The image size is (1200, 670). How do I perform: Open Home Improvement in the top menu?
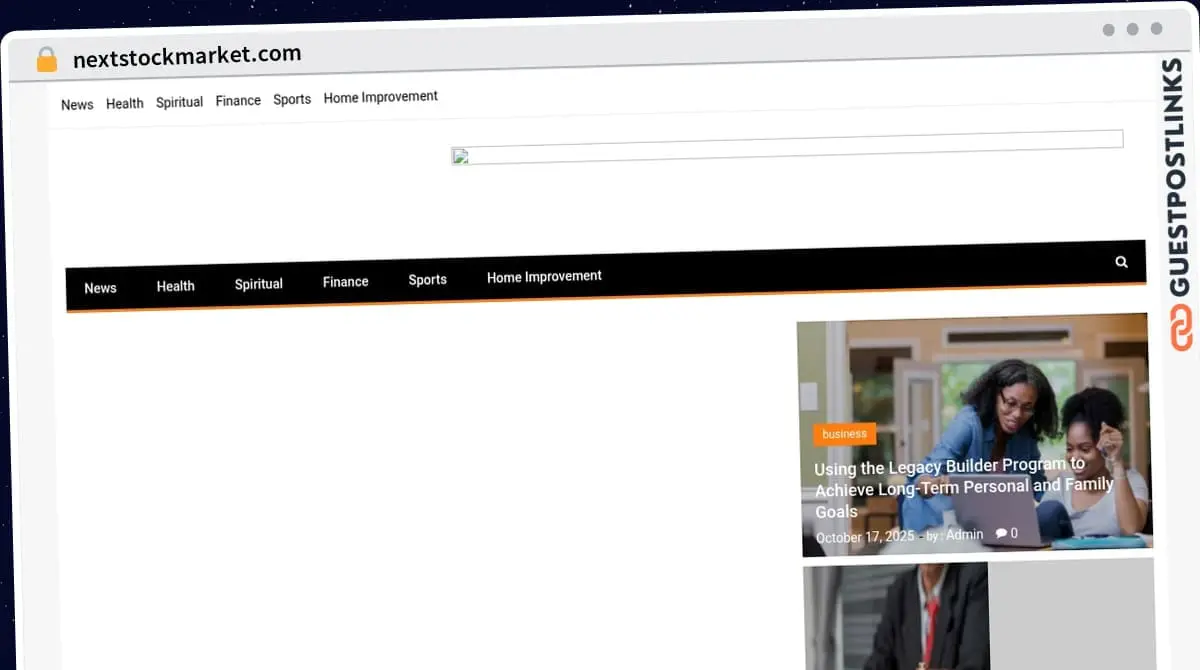(381, 97)
